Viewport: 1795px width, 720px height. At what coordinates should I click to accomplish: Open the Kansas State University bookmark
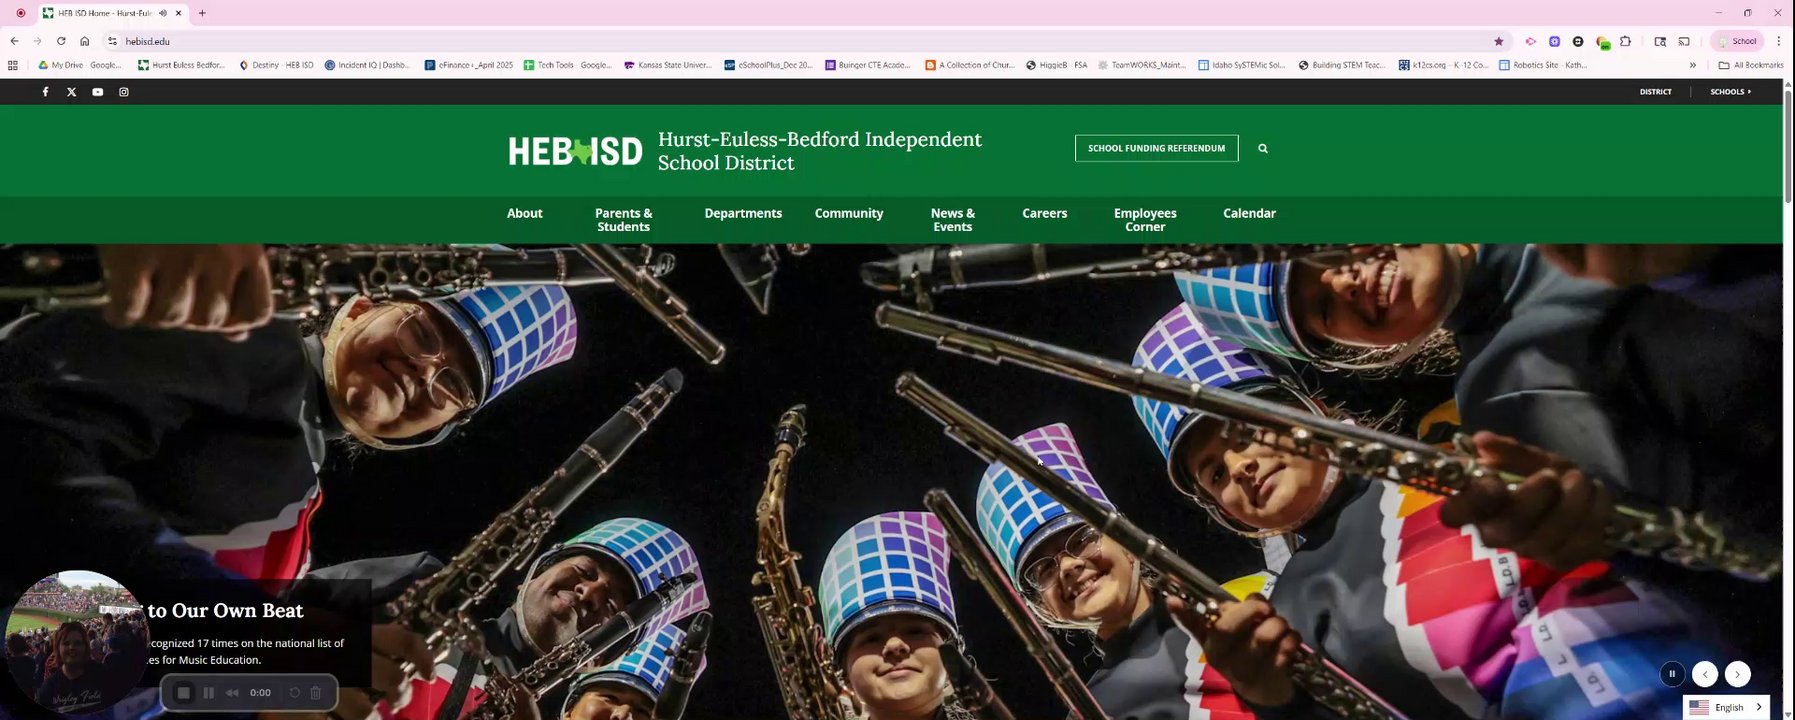(667, 65)
